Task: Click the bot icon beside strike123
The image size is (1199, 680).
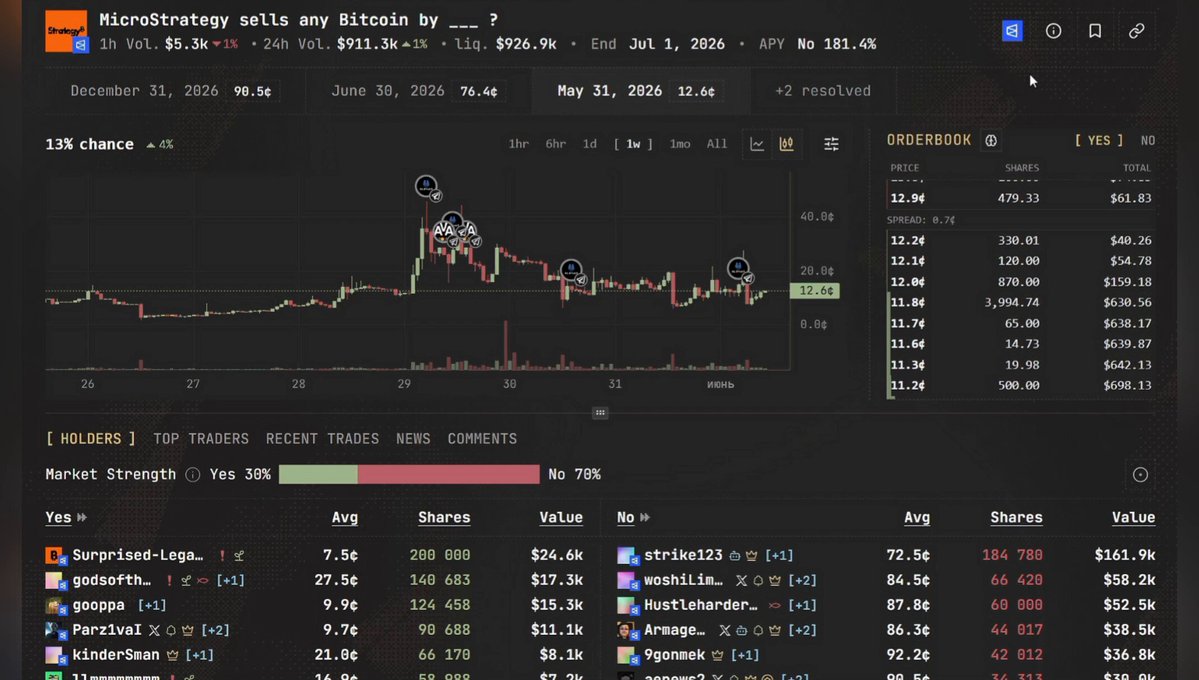Action: (734, 555)
